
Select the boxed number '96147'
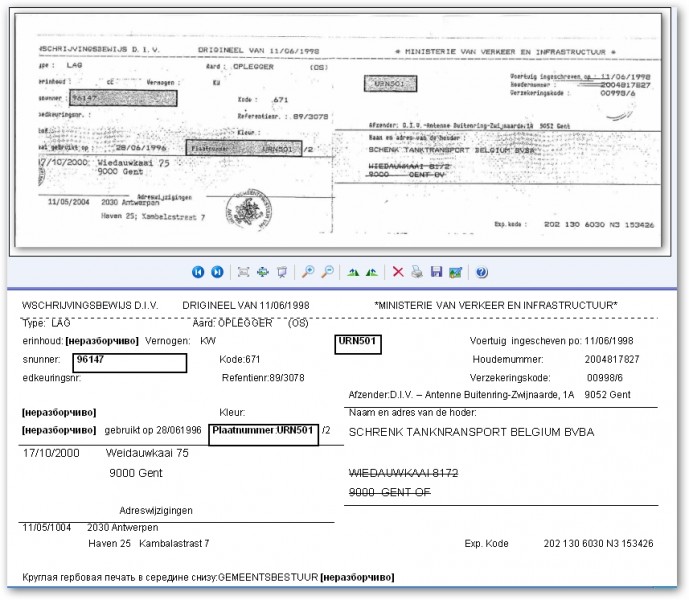130,363
